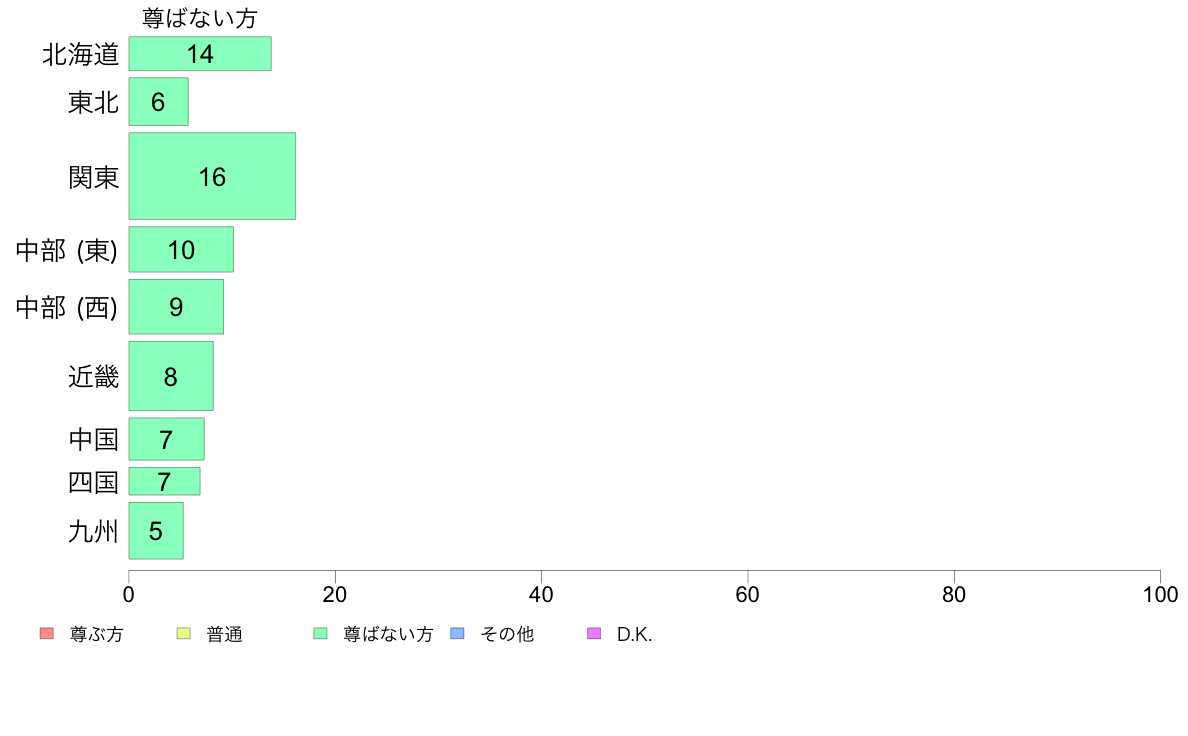1188x736 pixels.
Task: Select the 関東 bar showing 16
Action: click(x=212, y=177)
